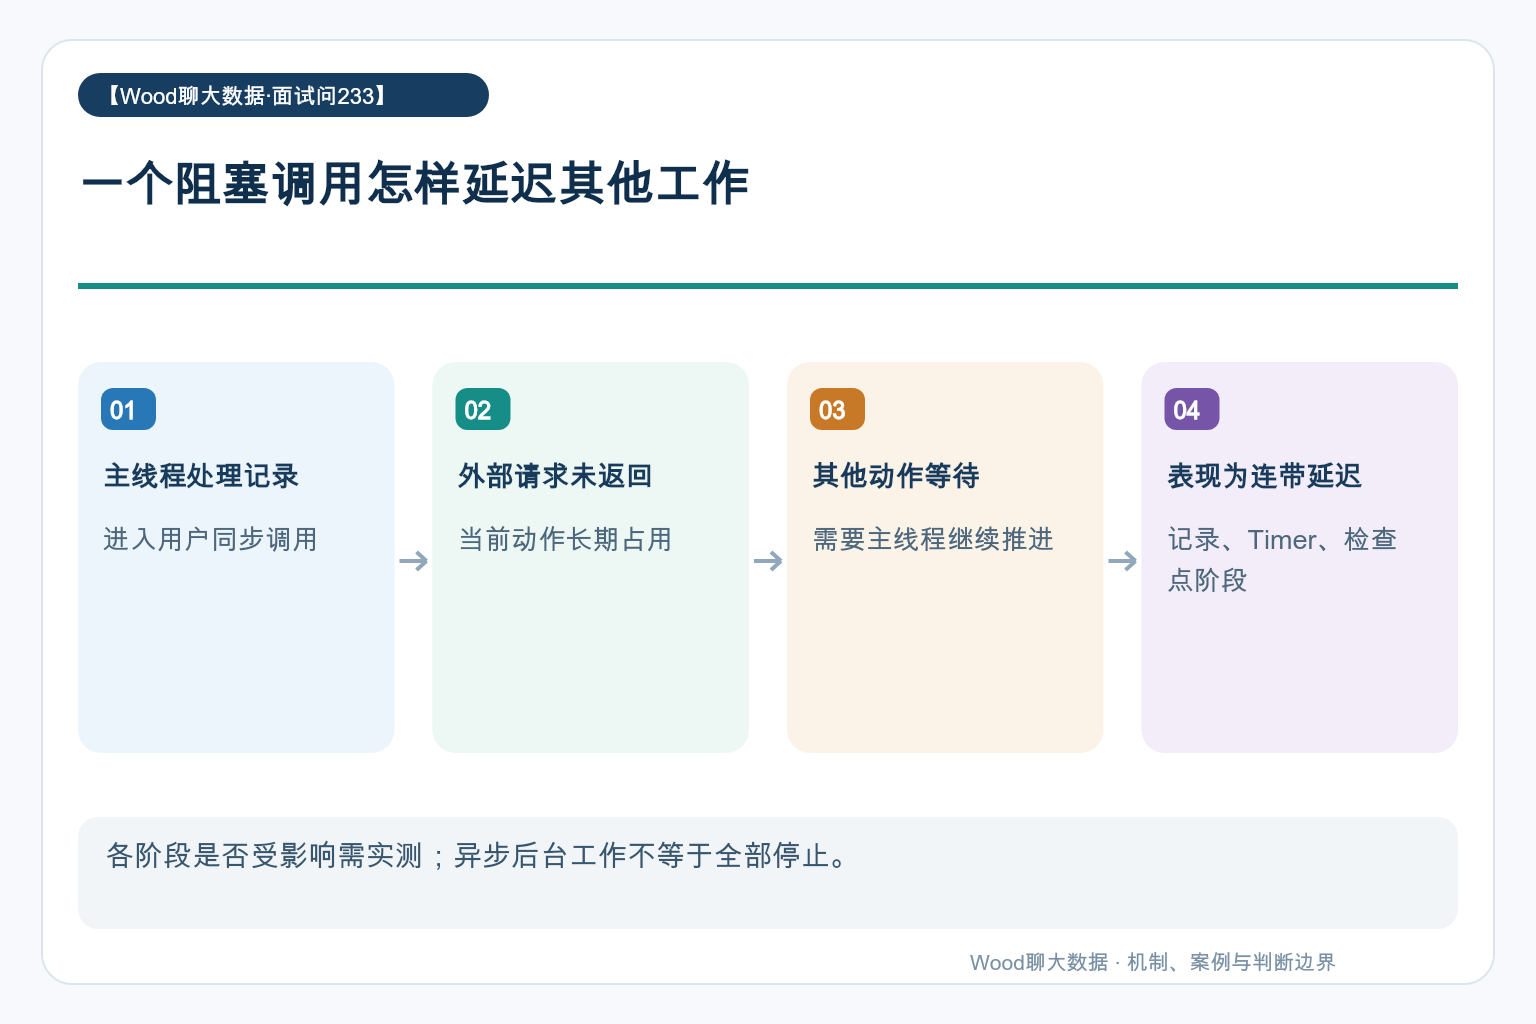Click the blue 01 step badge
This screenshot has width=1536, height=1024.
pyautogui.click(x=128, y=409)
